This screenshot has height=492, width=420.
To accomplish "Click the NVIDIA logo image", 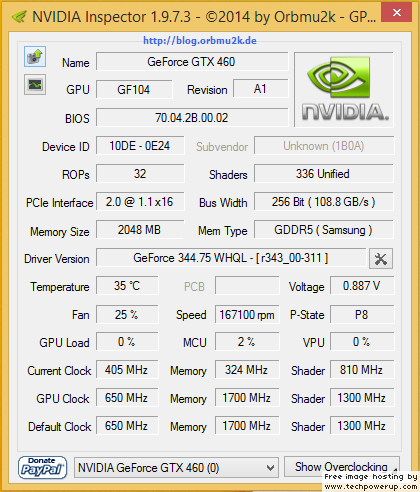I will pos(344,90).
